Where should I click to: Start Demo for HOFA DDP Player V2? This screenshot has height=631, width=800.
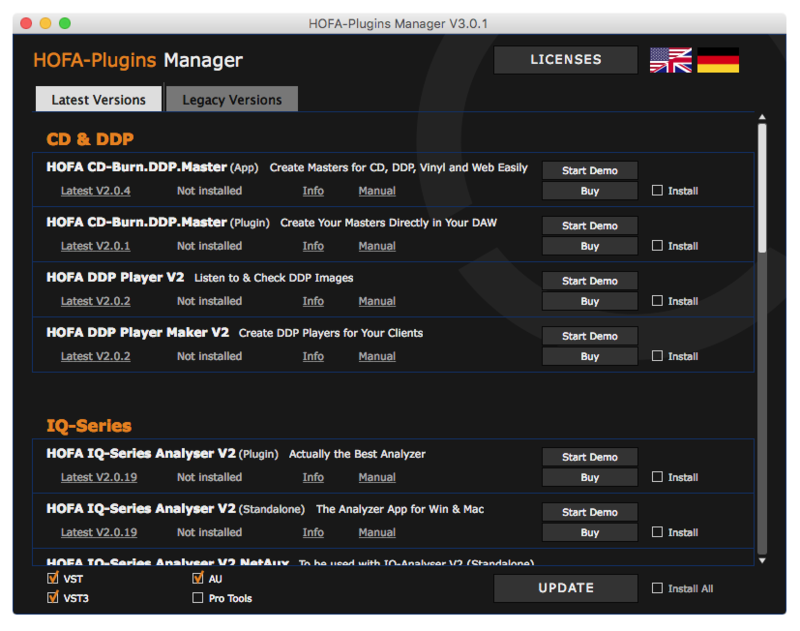590,281
